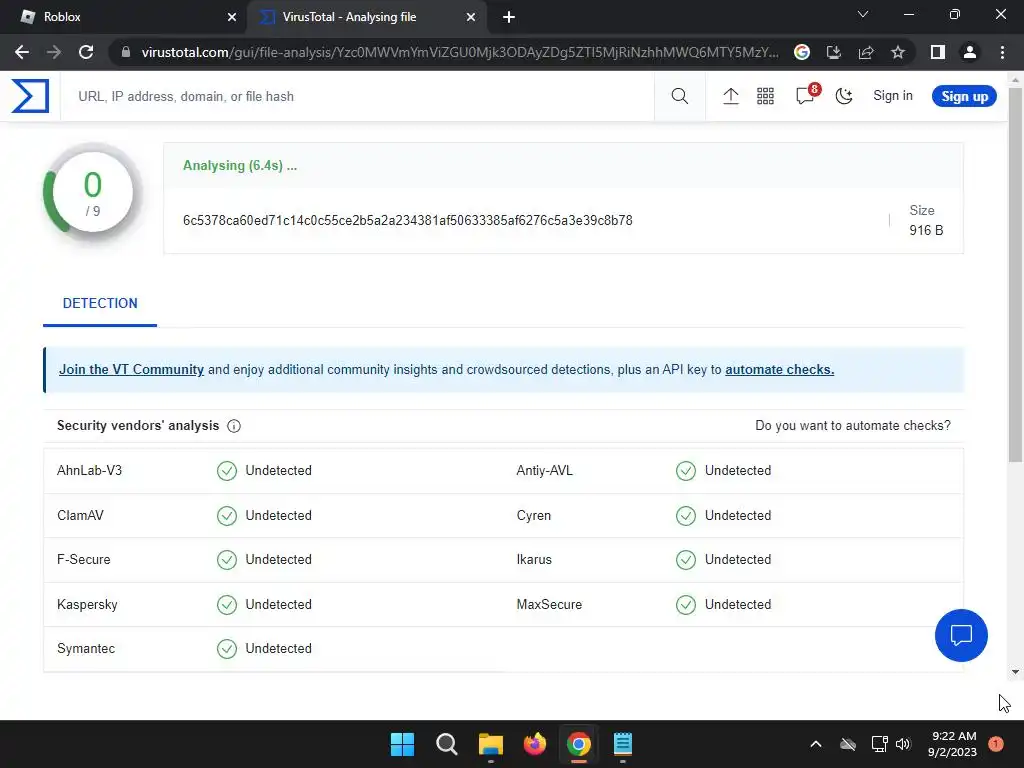The width and height of the screenshot is (1024, 768).
Task: Open the upload file icon
Action: (x=731, y=96)
